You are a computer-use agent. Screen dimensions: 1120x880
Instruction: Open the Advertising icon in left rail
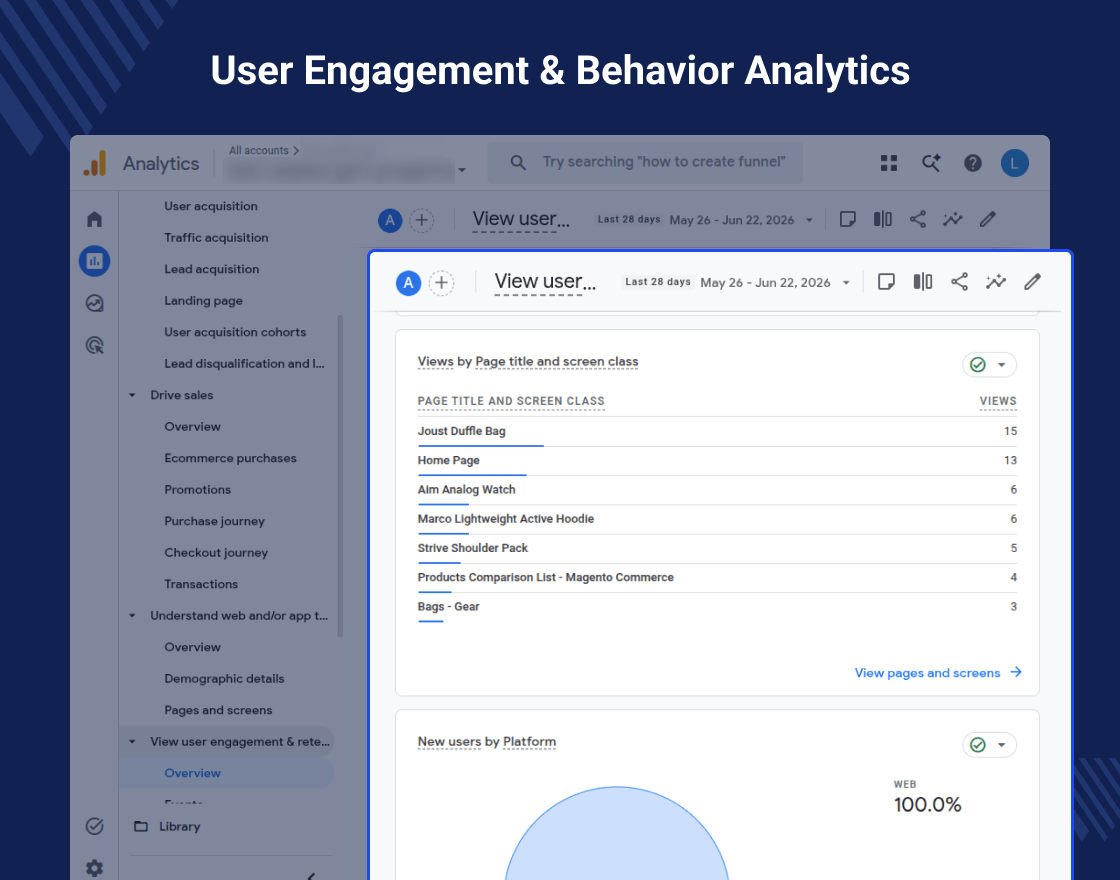tap(94, 346)
